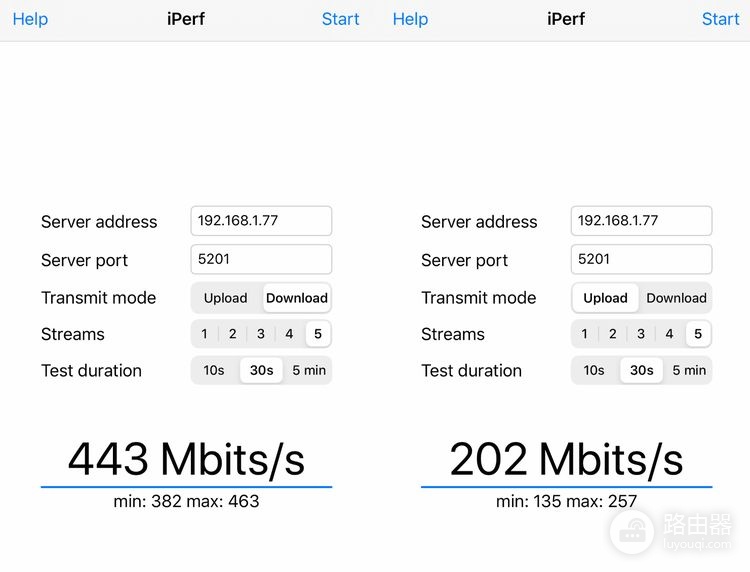Choose 3 streams in left screen
This screenshot has width=750, height=572.
261,334
